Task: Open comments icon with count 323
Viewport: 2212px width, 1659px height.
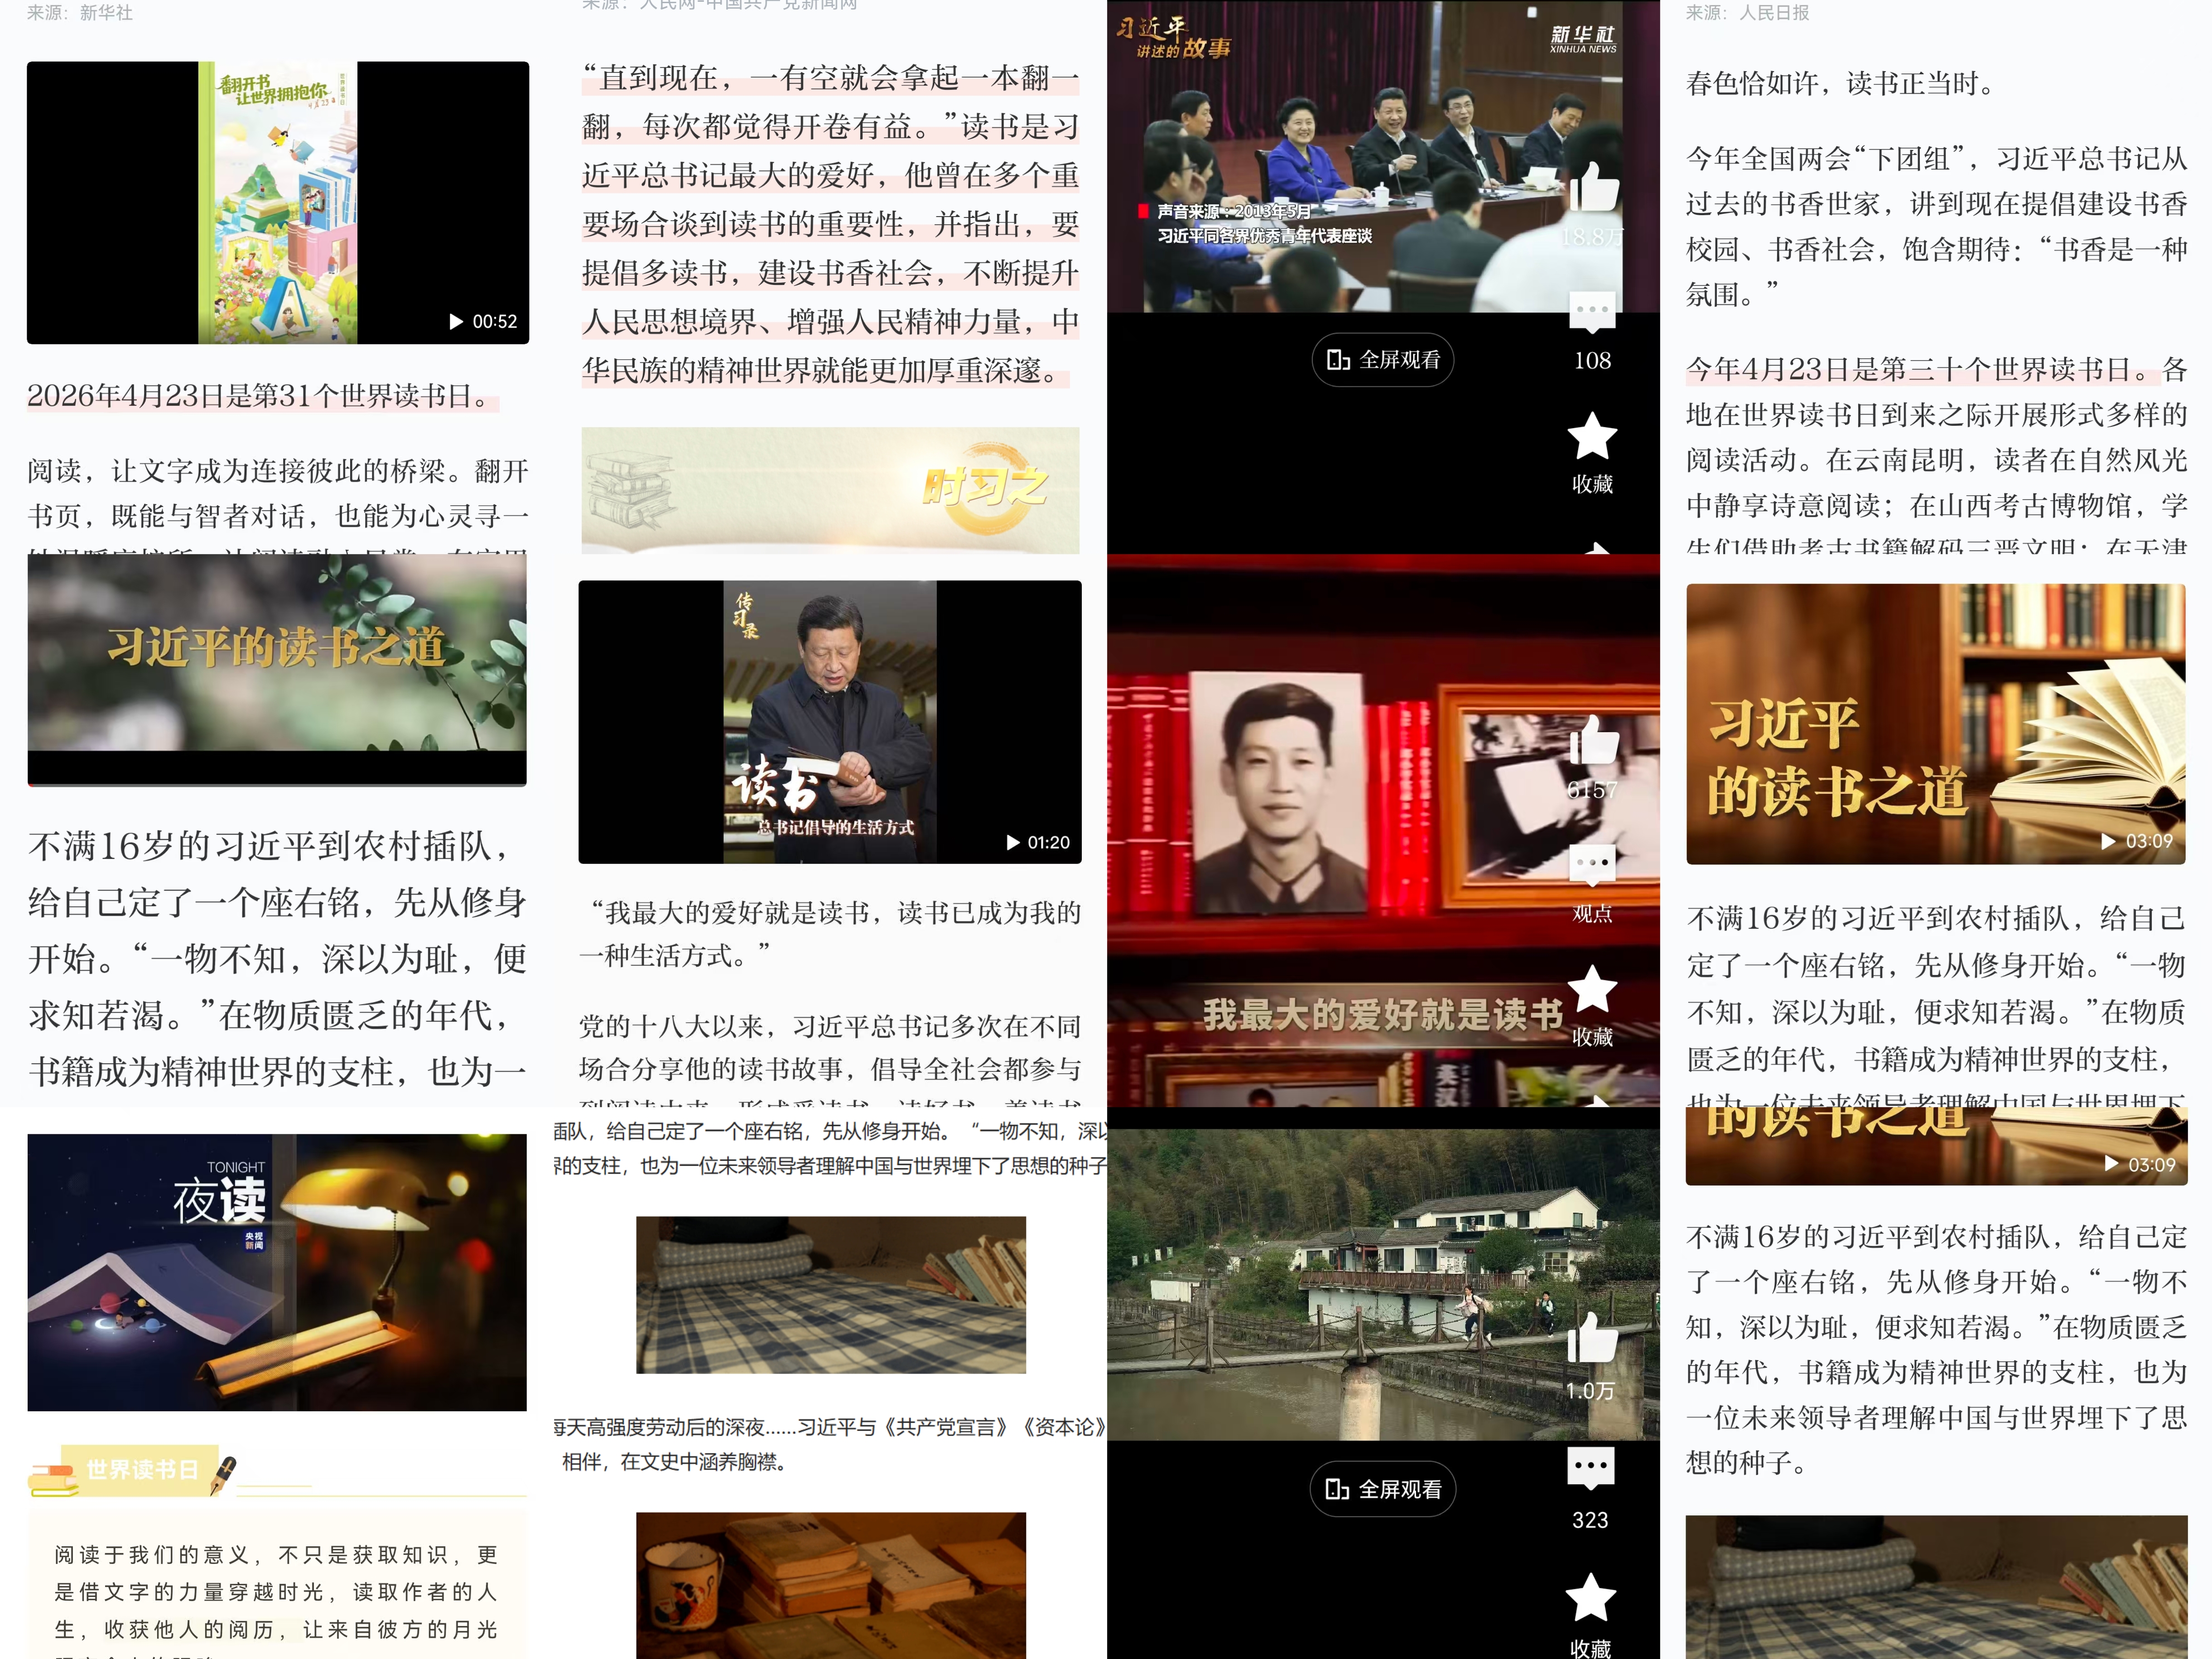Action: [1590, 1467]
